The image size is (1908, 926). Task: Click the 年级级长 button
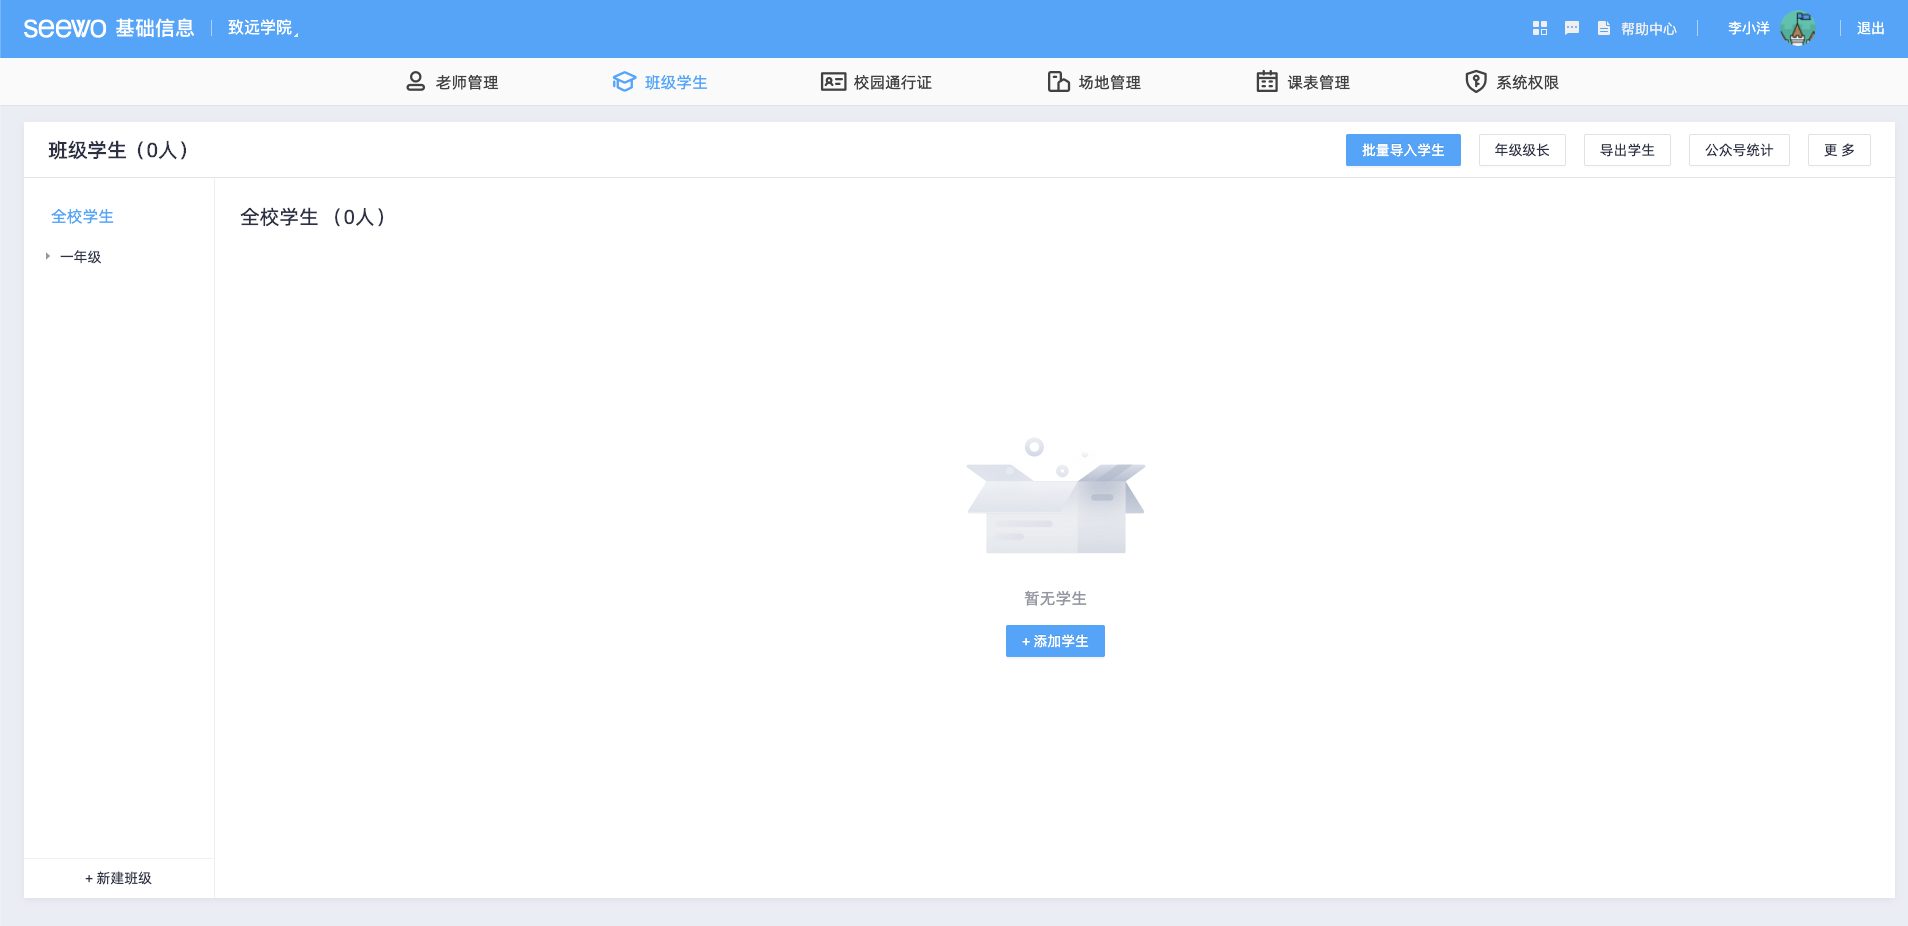1521,150
